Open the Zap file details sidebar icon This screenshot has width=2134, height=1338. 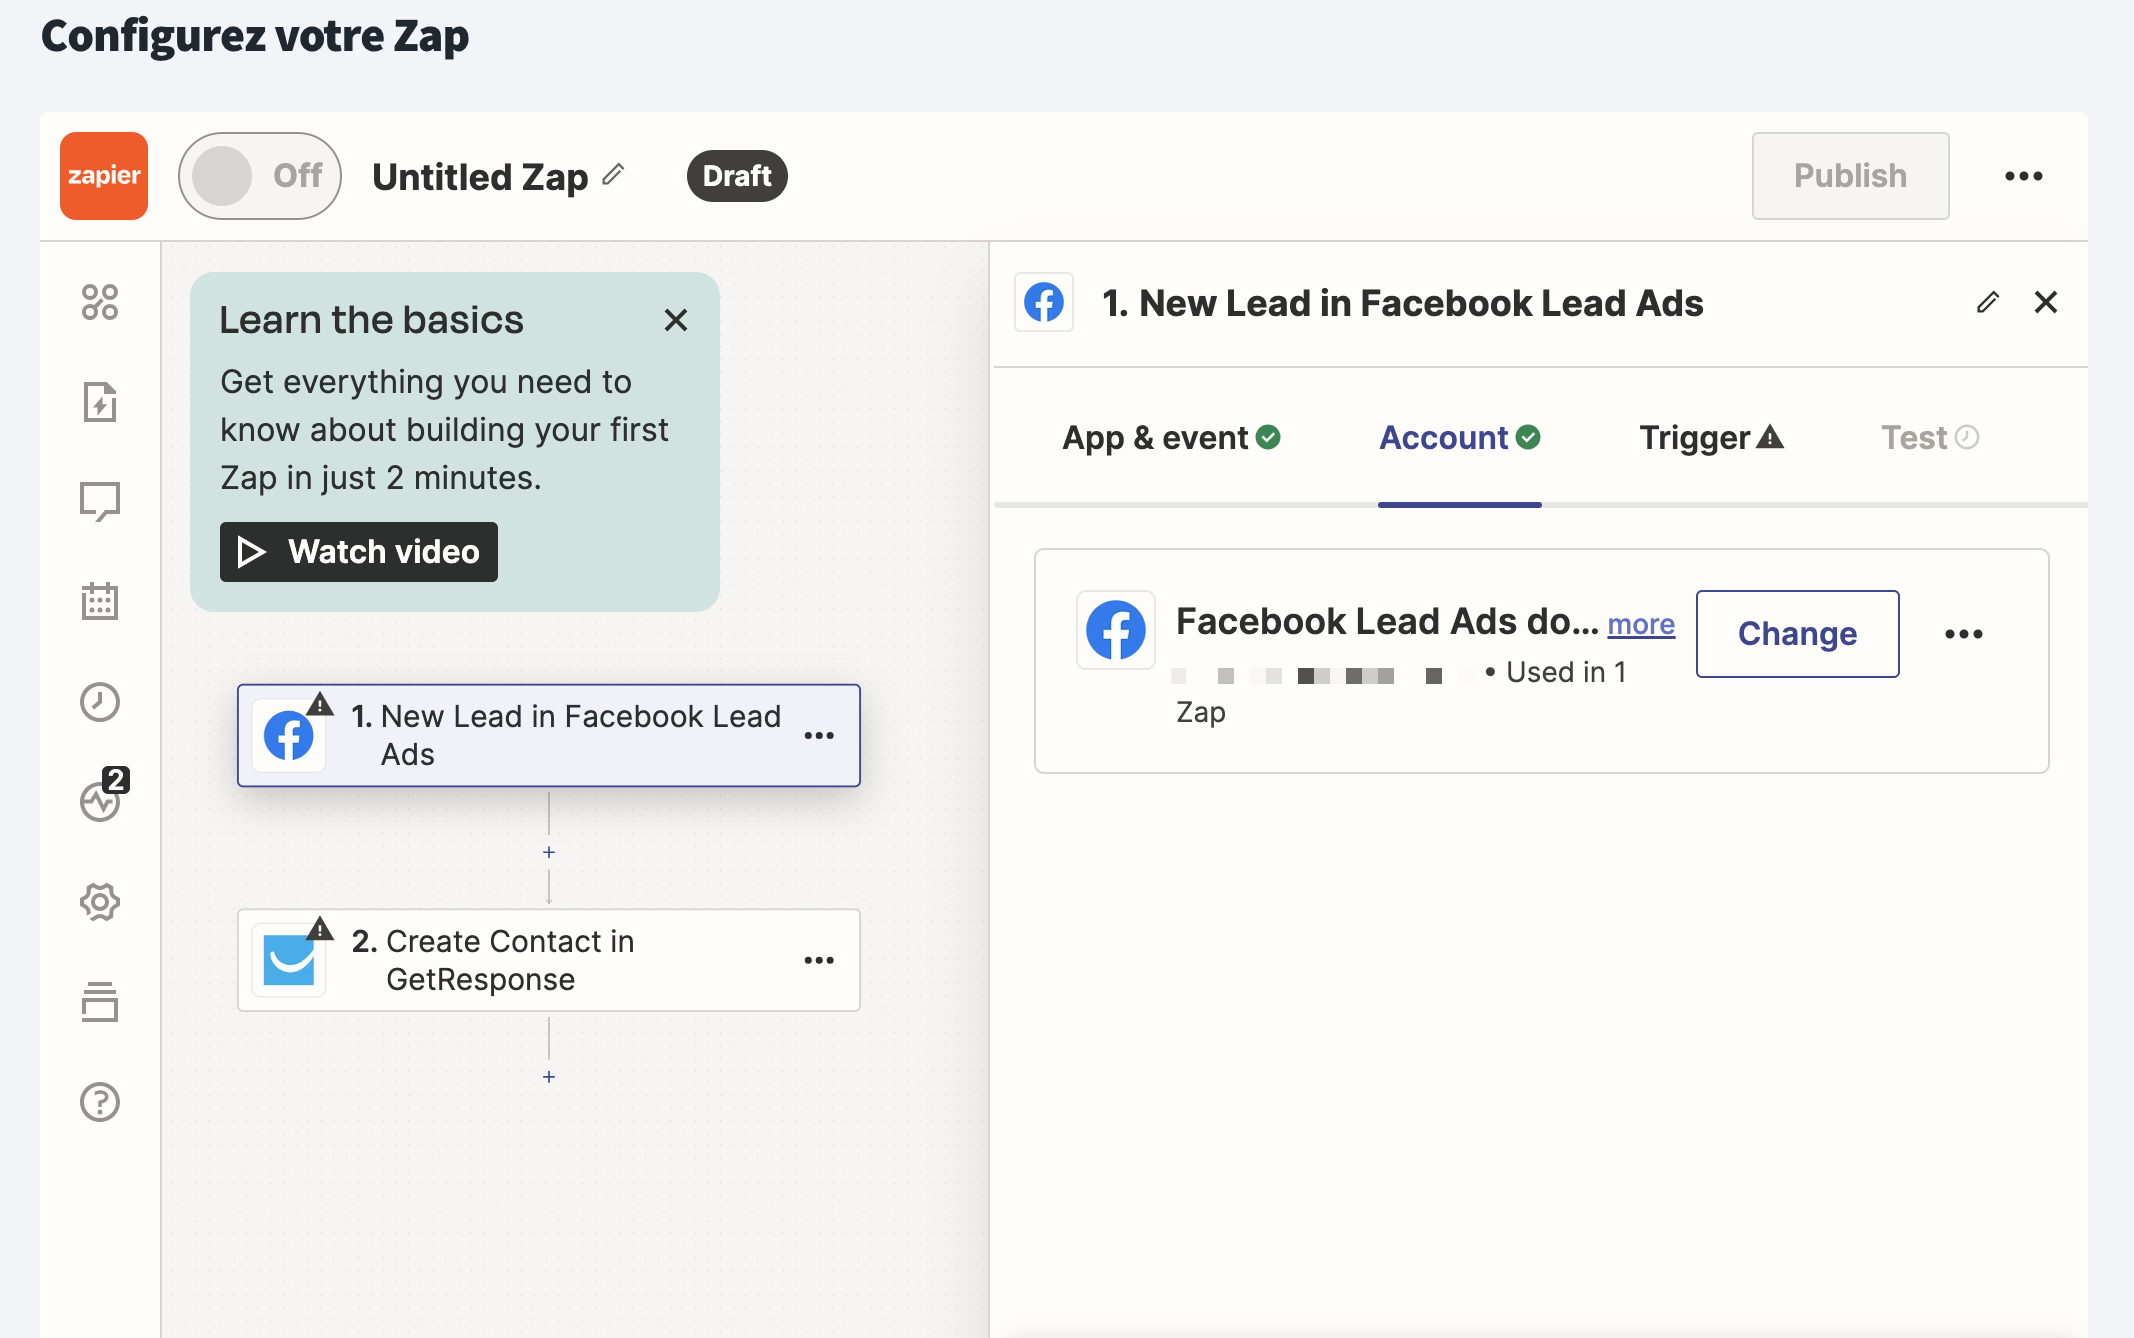coord(100,402)
